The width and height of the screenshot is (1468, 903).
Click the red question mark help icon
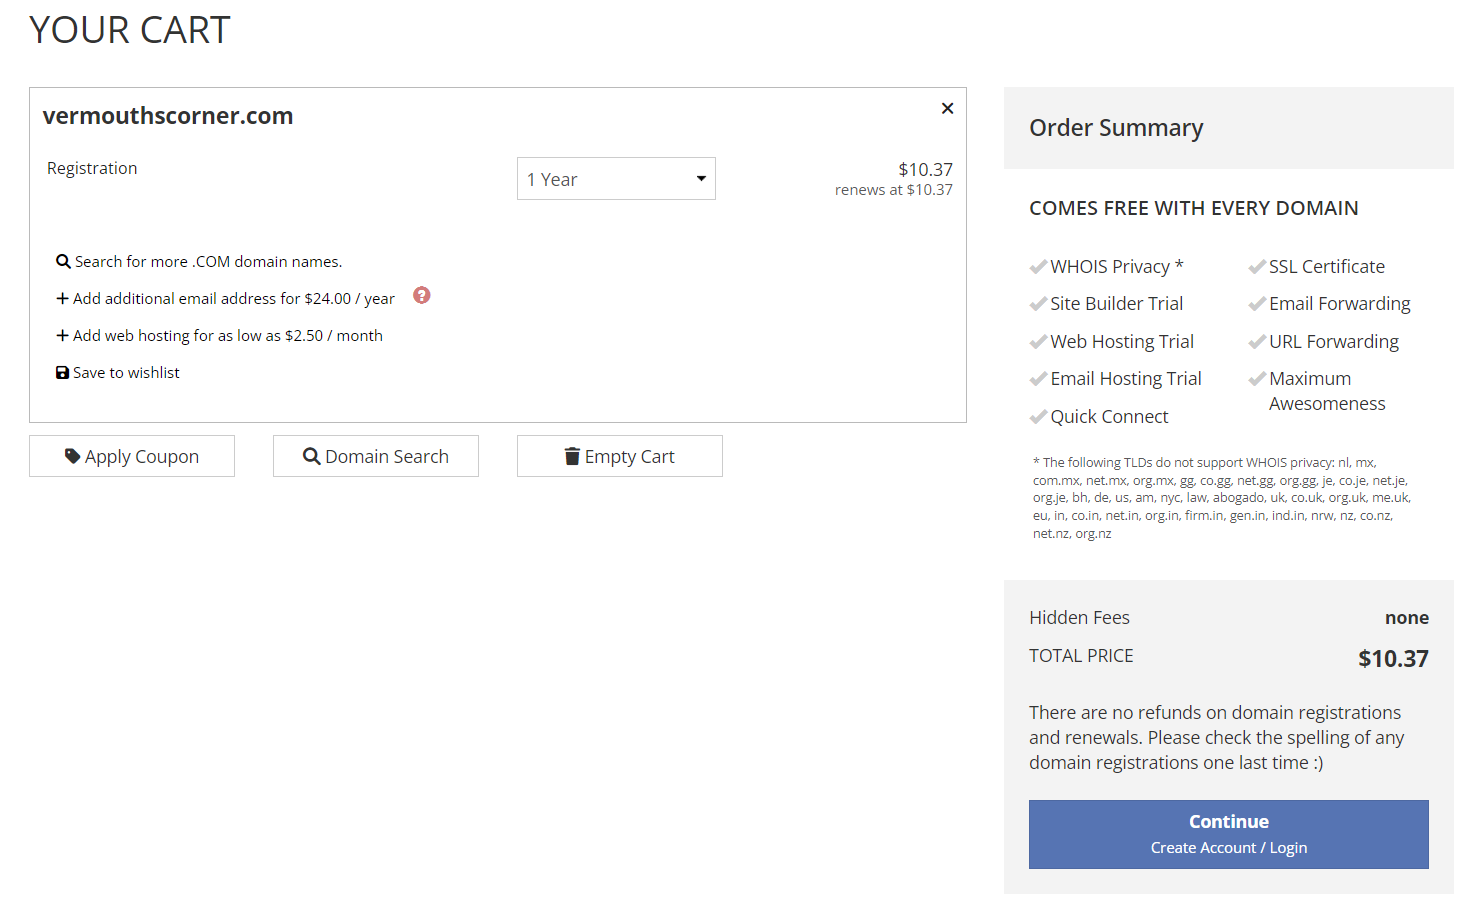[422, 295]
